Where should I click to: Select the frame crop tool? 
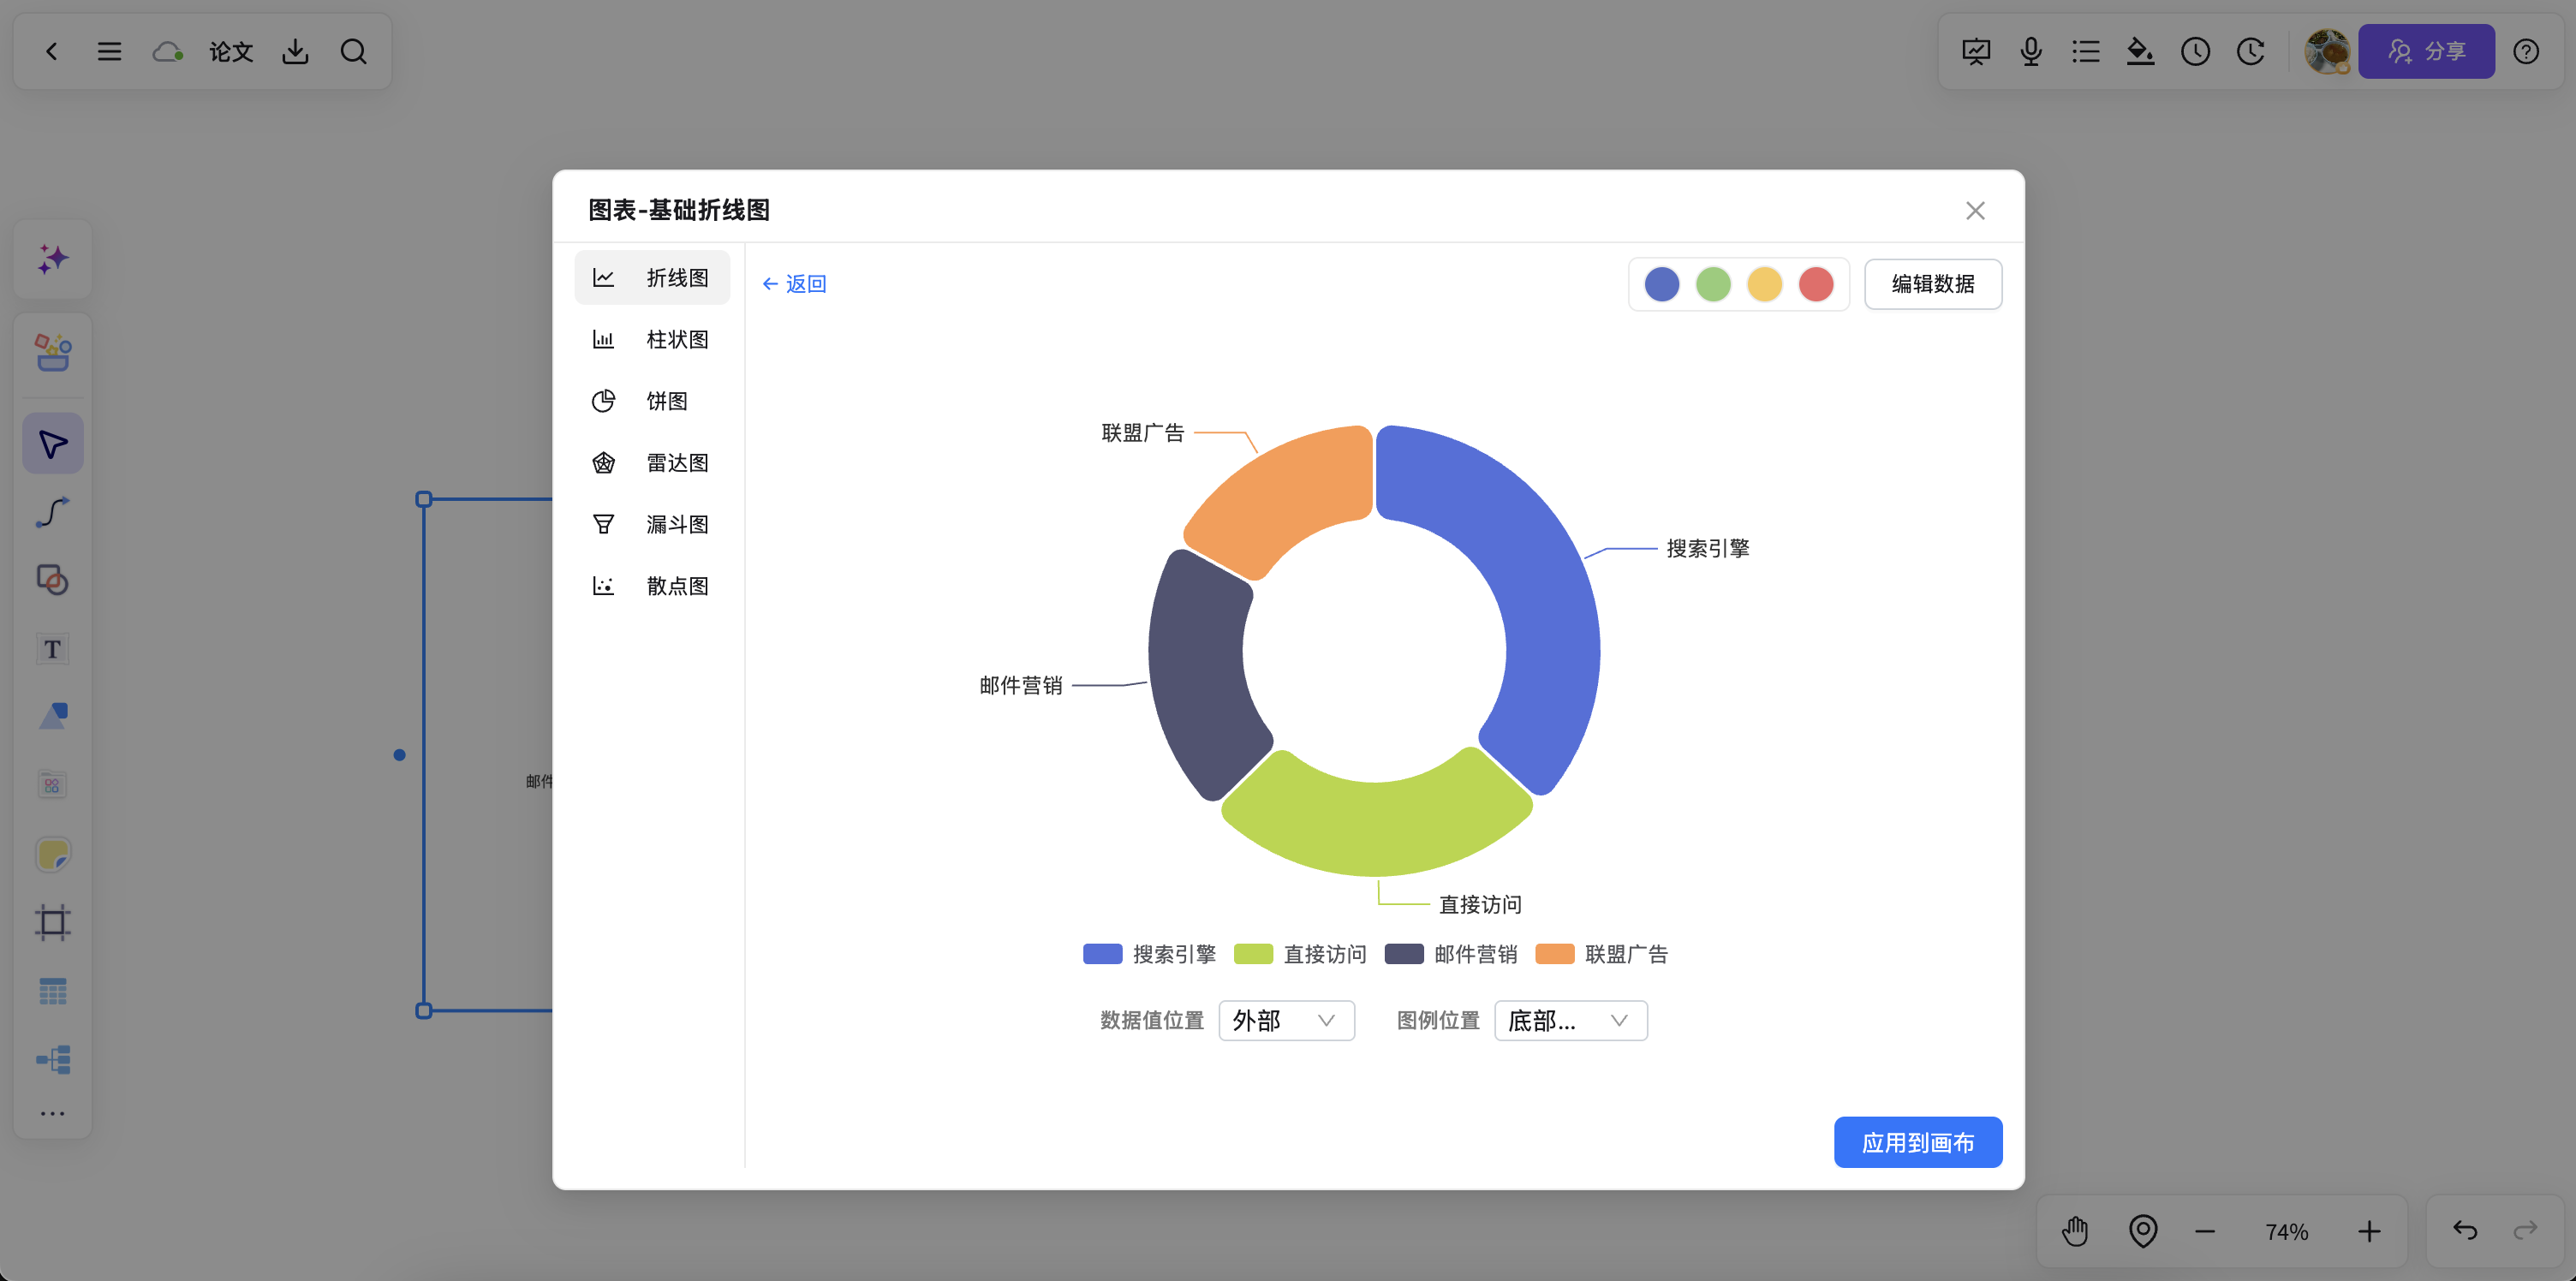[x=53, y=922]
